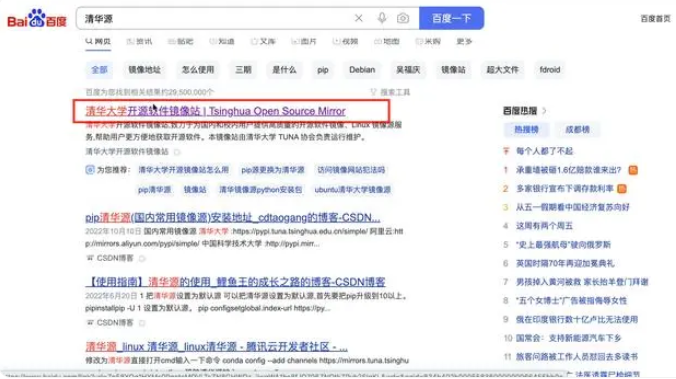
Task: Switch to the 资讯 tab
Action: pos(139,41)
